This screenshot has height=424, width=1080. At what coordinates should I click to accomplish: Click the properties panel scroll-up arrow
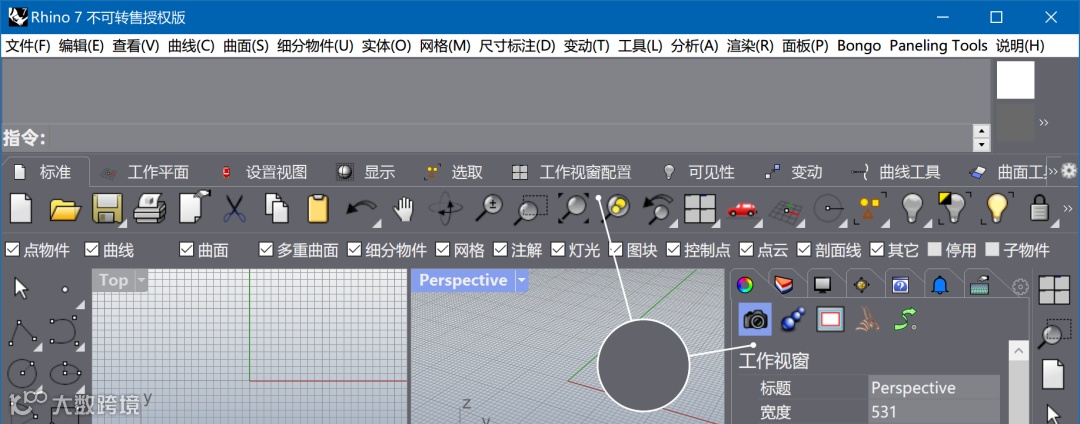pos(1019,351)
